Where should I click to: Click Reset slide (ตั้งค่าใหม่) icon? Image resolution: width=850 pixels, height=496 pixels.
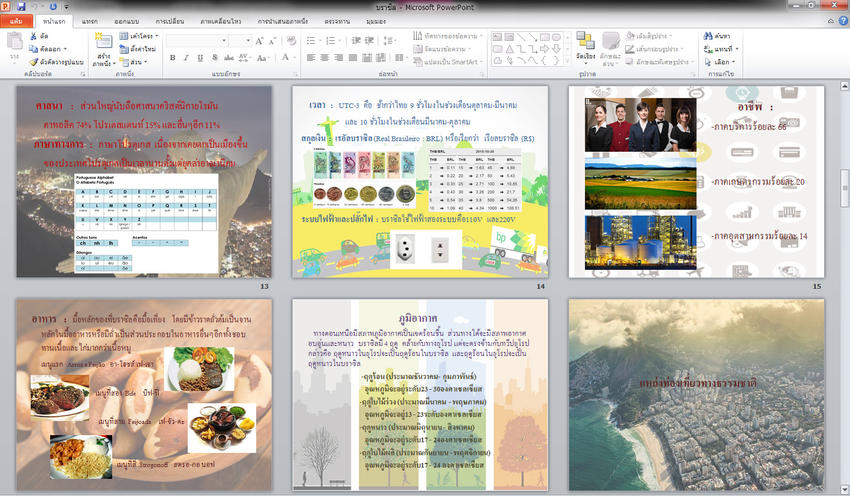[x=124, y=49]
